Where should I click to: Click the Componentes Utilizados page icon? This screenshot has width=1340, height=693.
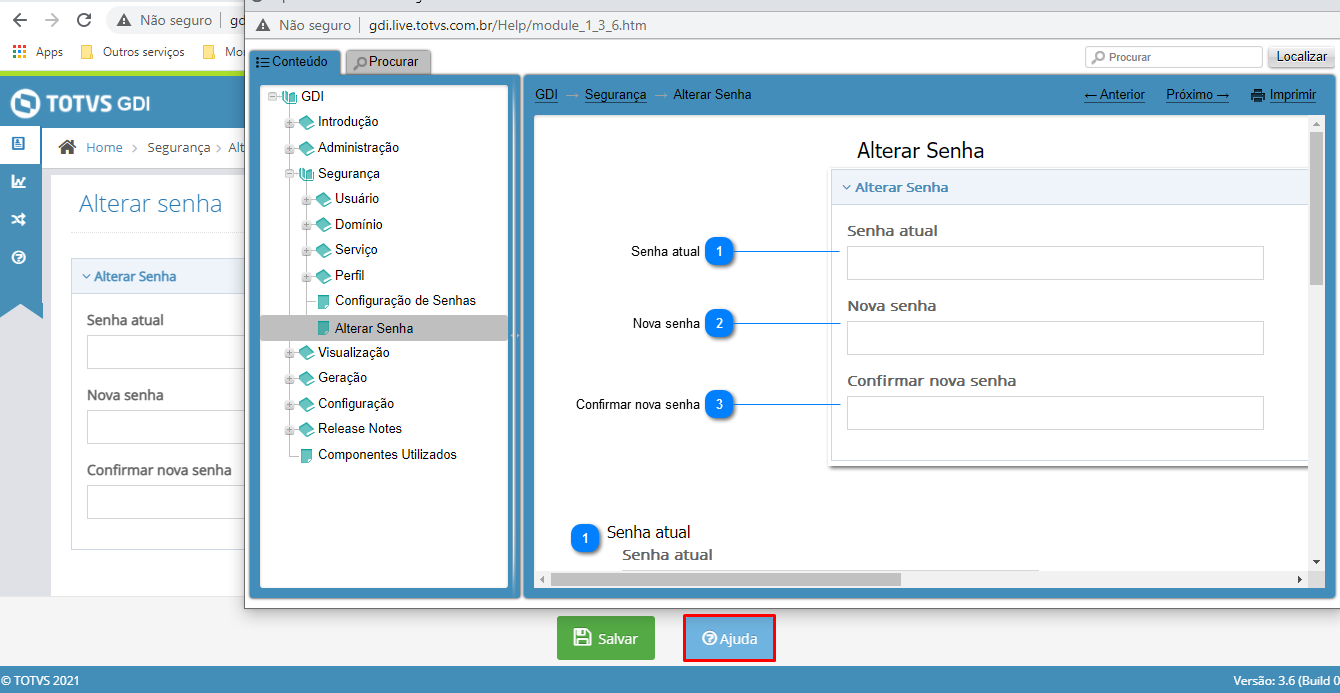[x=306, y=455]
